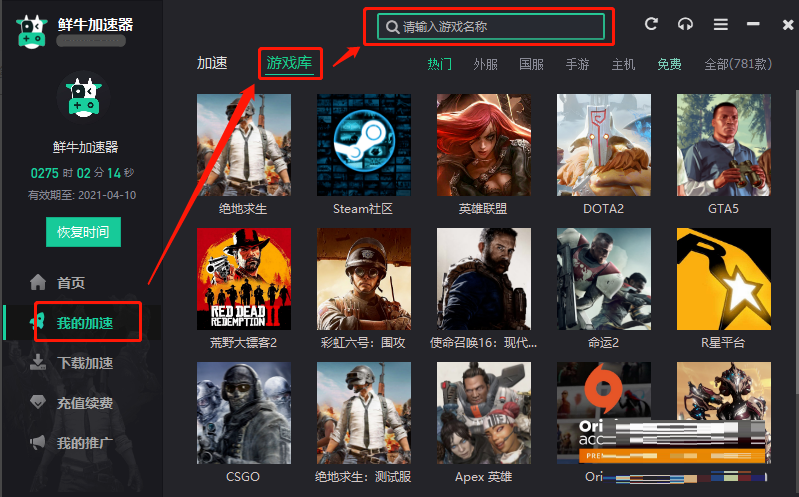This screenshot has height=497, width=799.
Task: Click the home icon beside 首页
Action: (x=38, y=282)
